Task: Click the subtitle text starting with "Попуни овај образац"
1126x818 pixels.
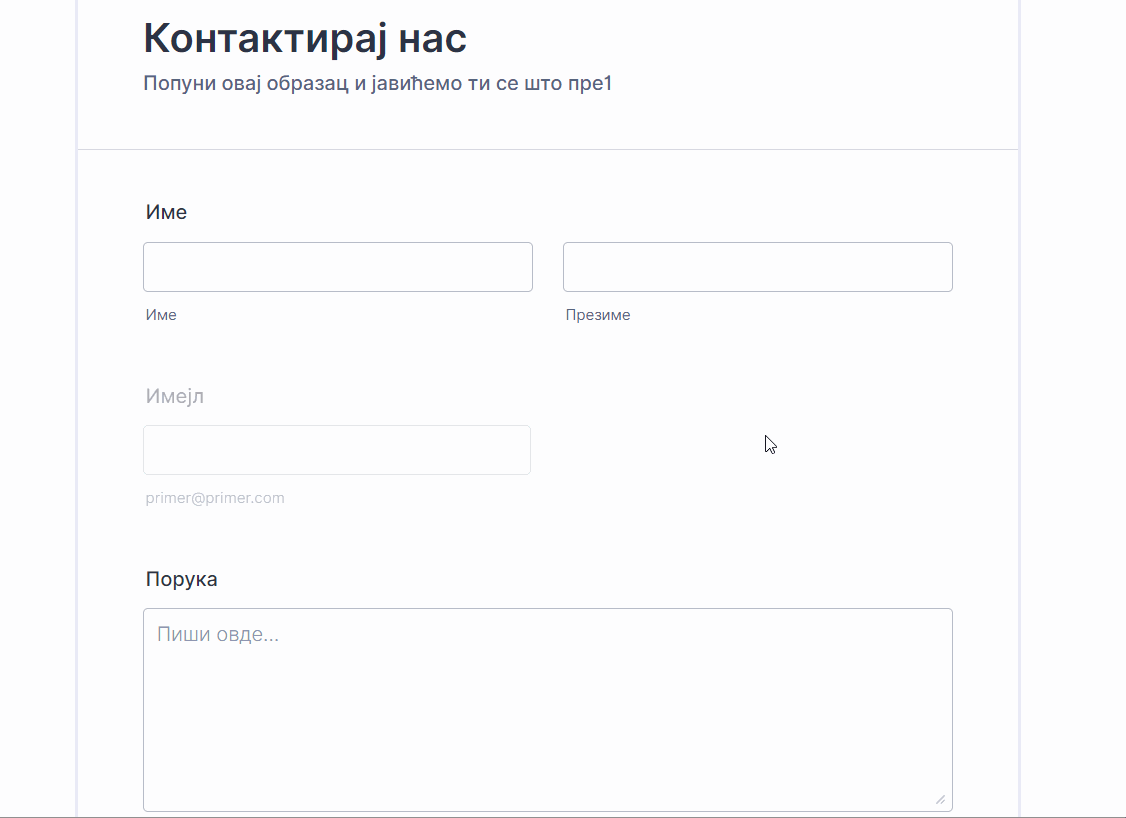Action: pyautogui.click(x=377, y=84)
